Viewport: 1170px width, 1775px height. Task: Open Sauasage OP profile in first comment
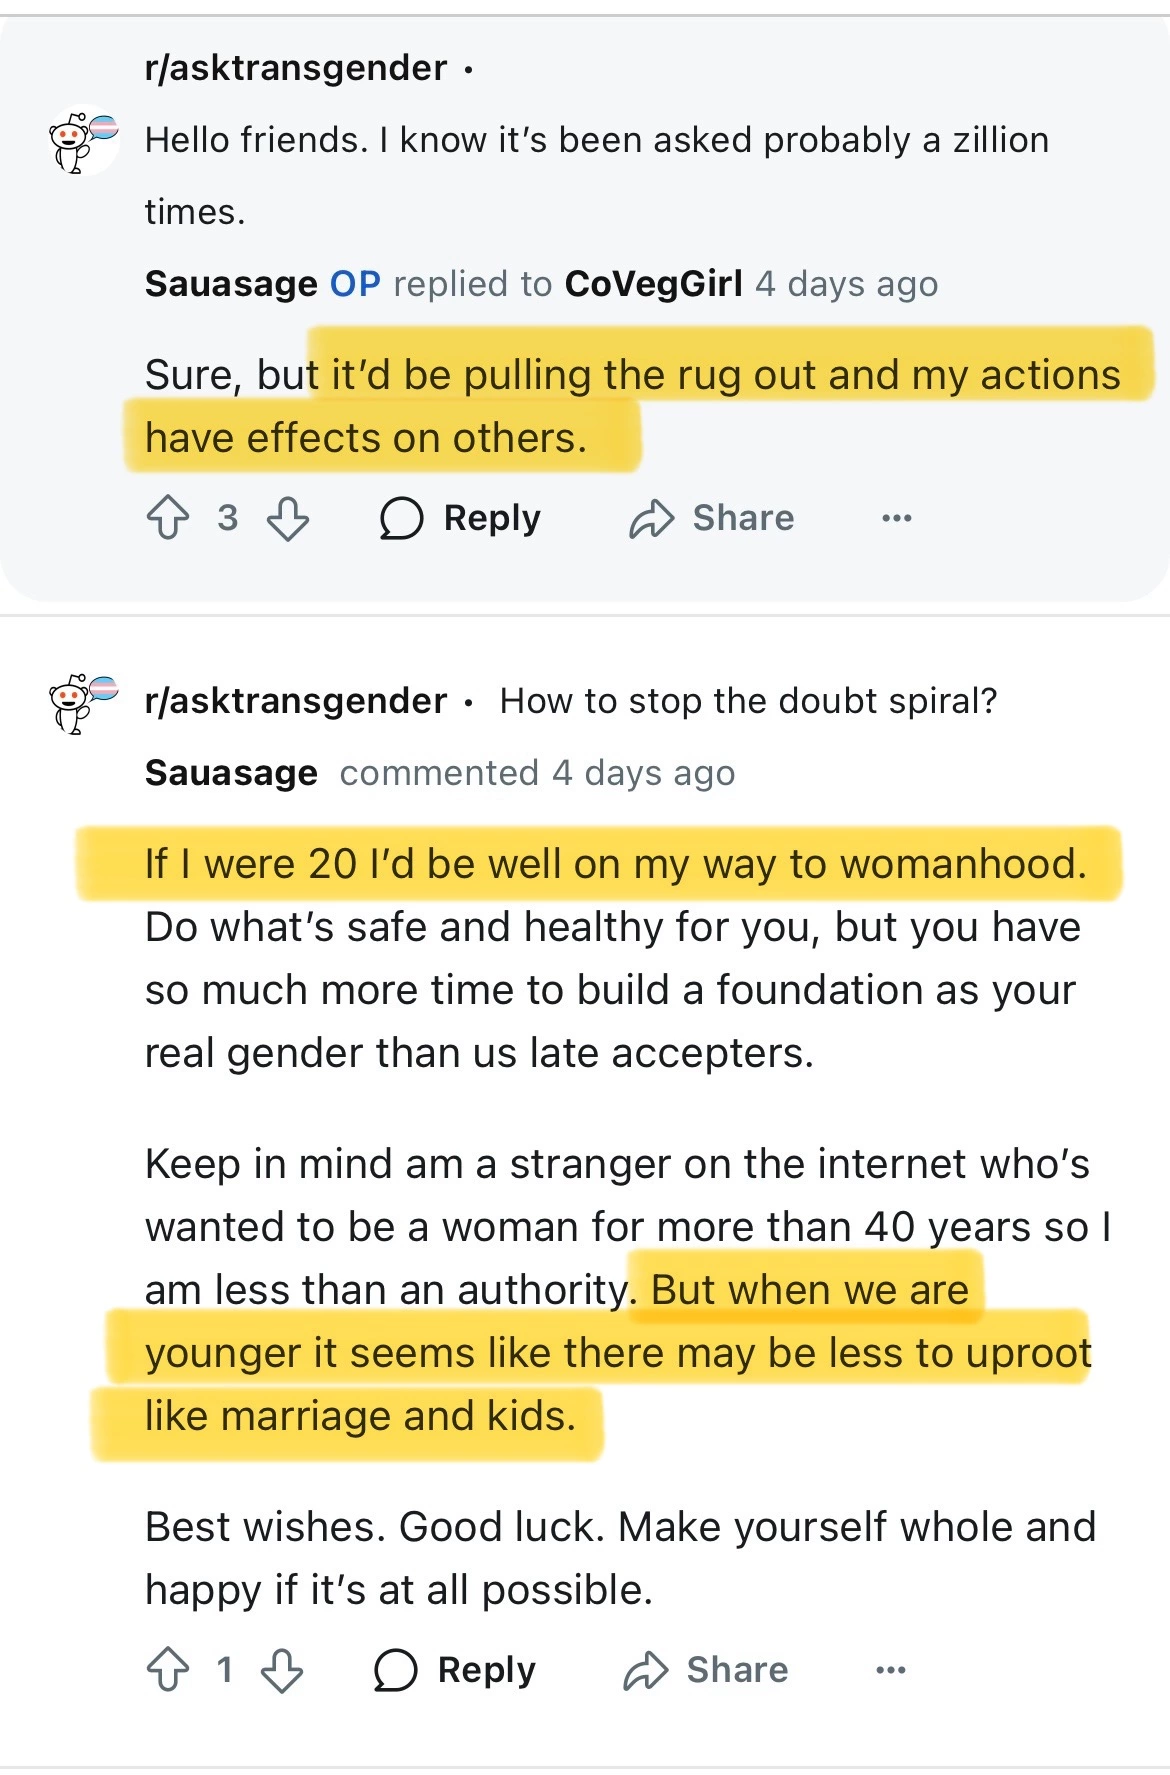pyautogui.click(x=231, y=284)
